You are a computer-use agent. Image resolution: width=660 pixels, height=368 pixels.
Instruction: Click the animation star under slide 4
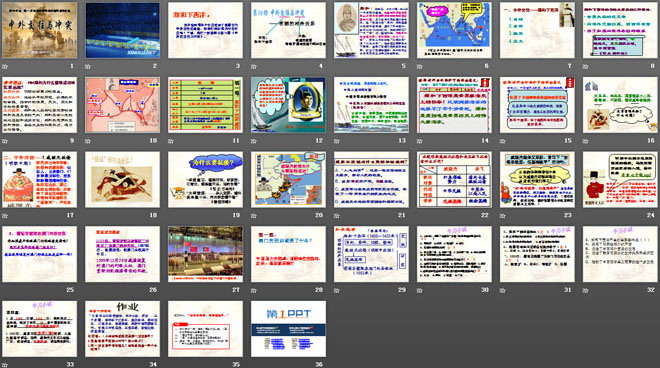coord(253,67)
